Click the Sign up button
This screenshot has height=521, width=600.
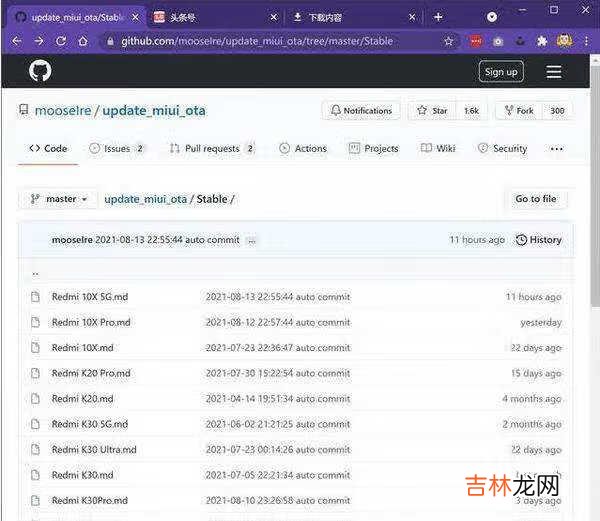500,72
